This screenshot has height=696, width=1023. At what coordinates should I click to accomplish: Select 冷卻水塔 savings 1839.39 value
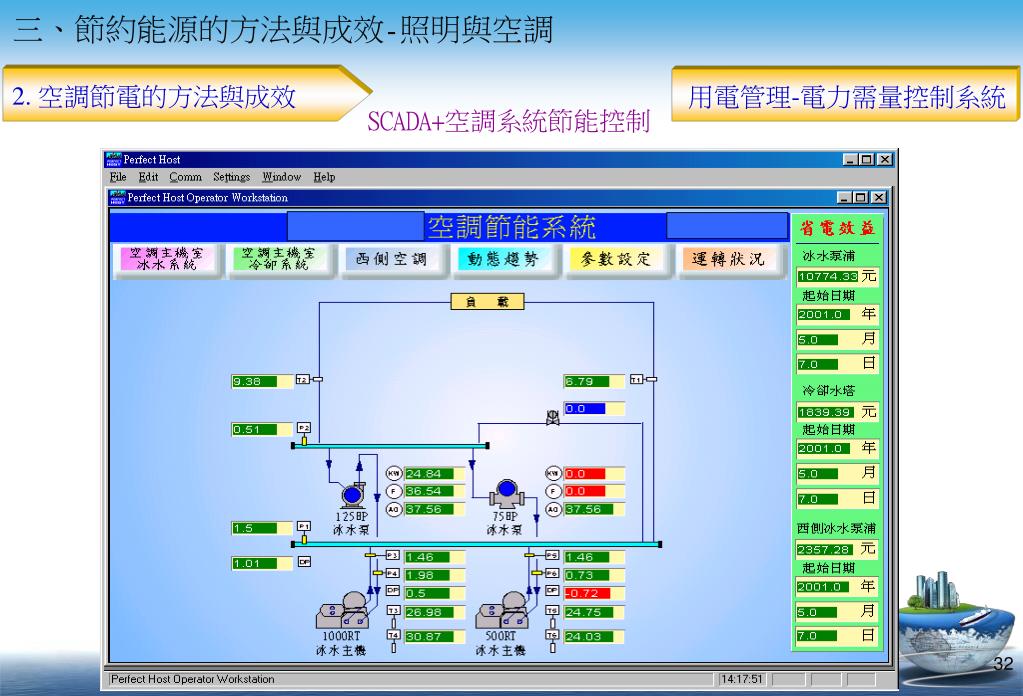pos(825,412)
